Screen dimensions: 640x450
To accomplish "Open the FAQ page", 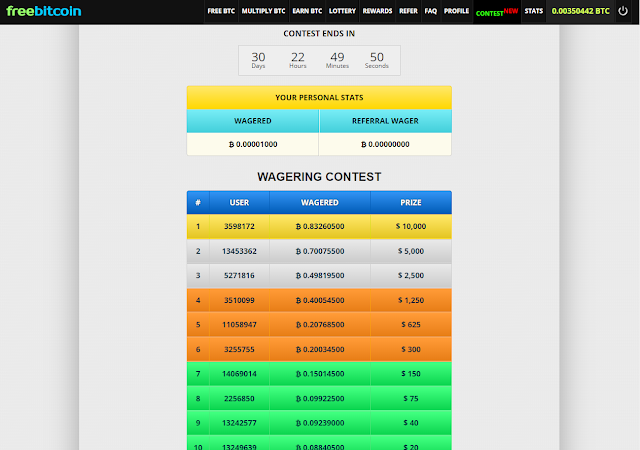I will pyautogui.click(x=431, y=11).
